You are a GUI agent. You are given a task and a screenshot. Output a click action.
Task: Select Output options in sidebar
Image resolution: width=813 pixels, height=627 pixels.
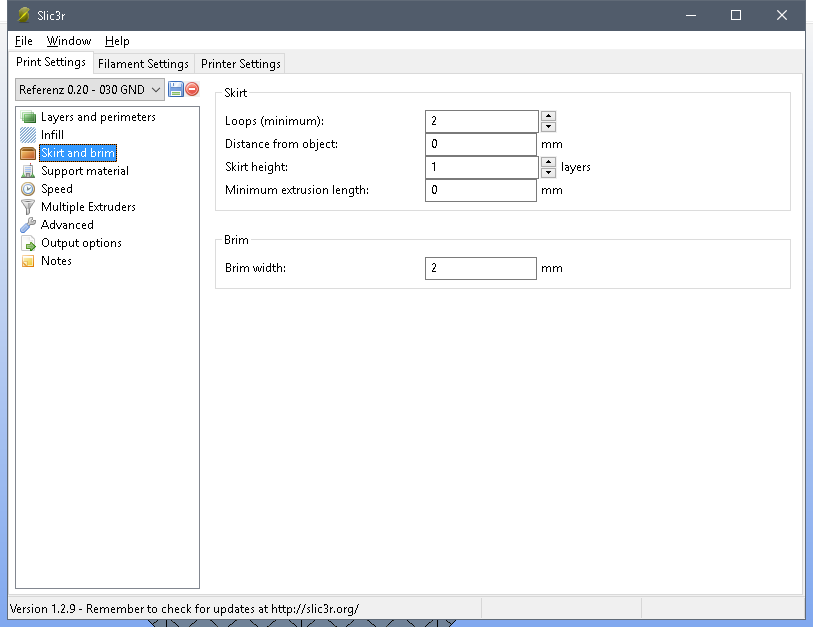point(81,243)
